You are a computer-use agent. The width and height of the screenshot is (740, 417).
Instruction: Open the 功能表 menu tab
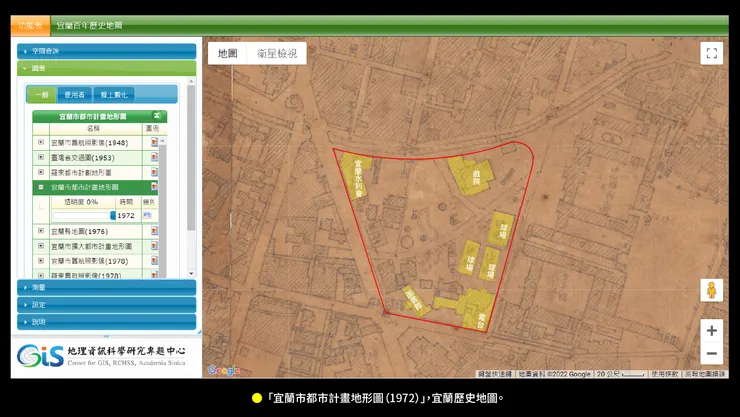point(30,25)
